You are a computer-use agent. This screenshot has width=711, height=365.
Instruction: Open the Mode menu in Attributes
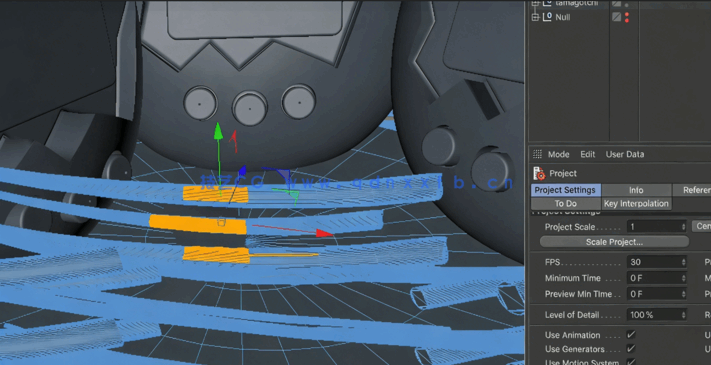(558, 154)
